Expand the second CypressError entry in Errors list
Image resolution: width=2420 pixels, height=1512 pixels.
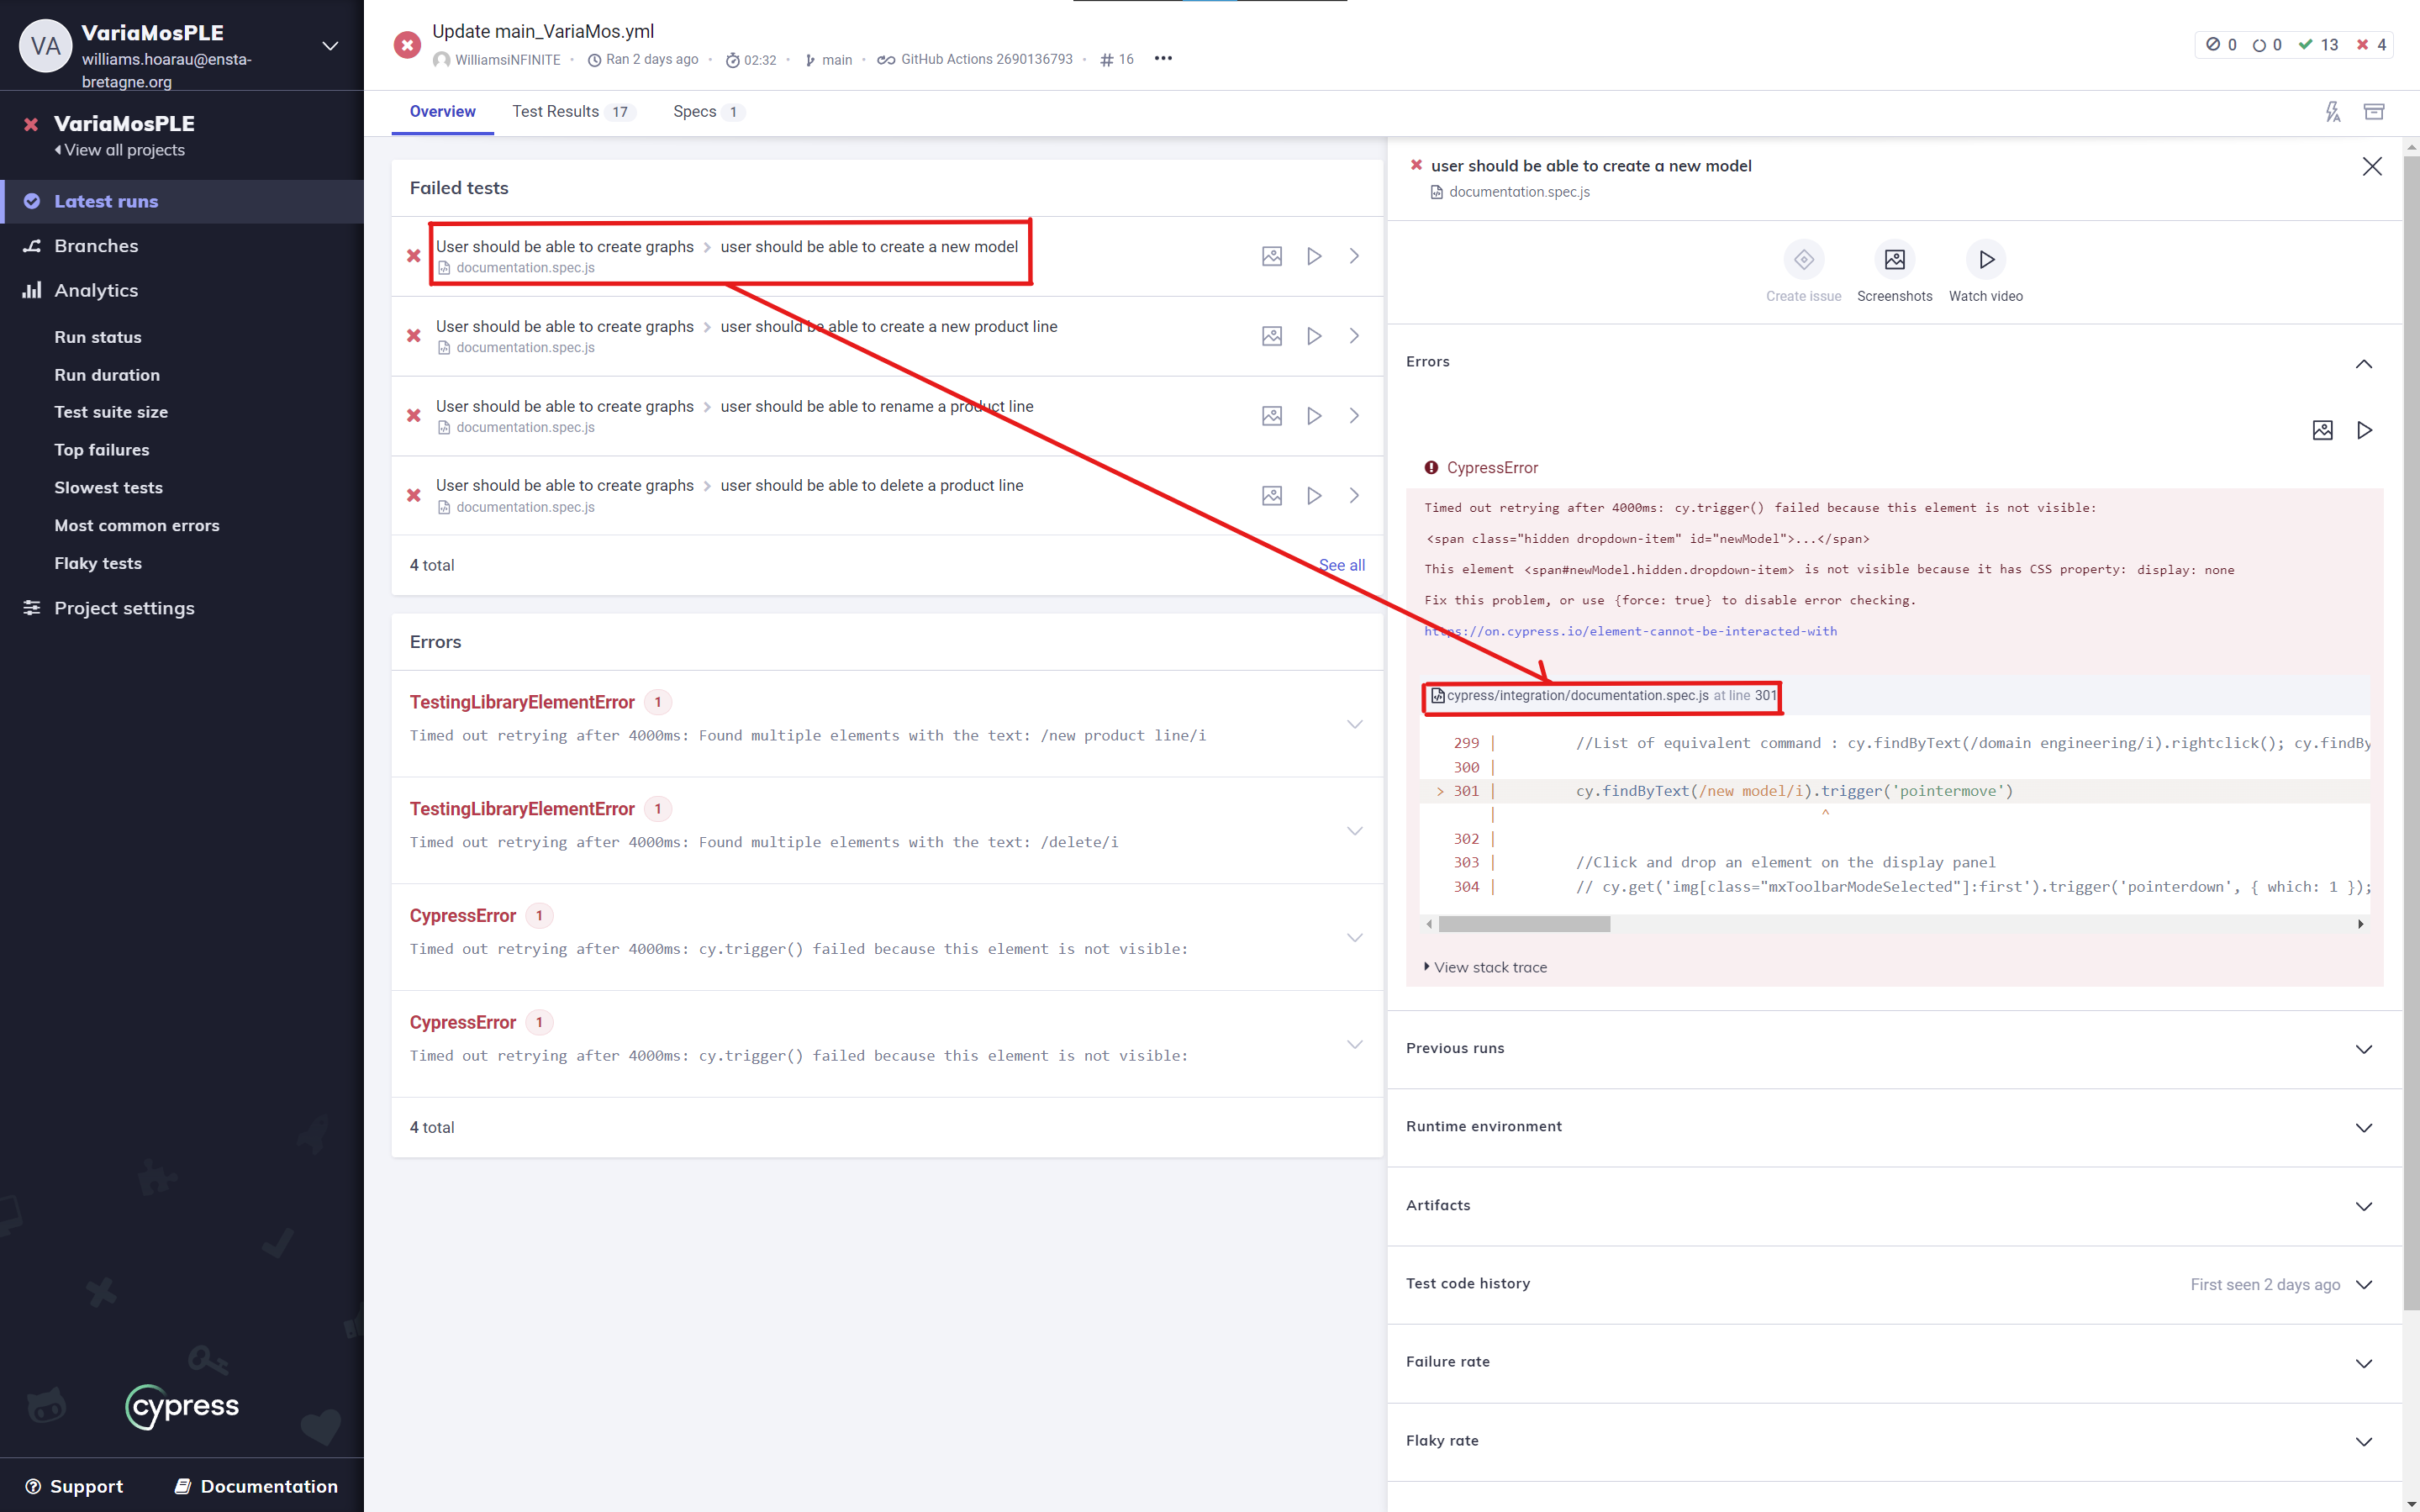point(1354,1044)
